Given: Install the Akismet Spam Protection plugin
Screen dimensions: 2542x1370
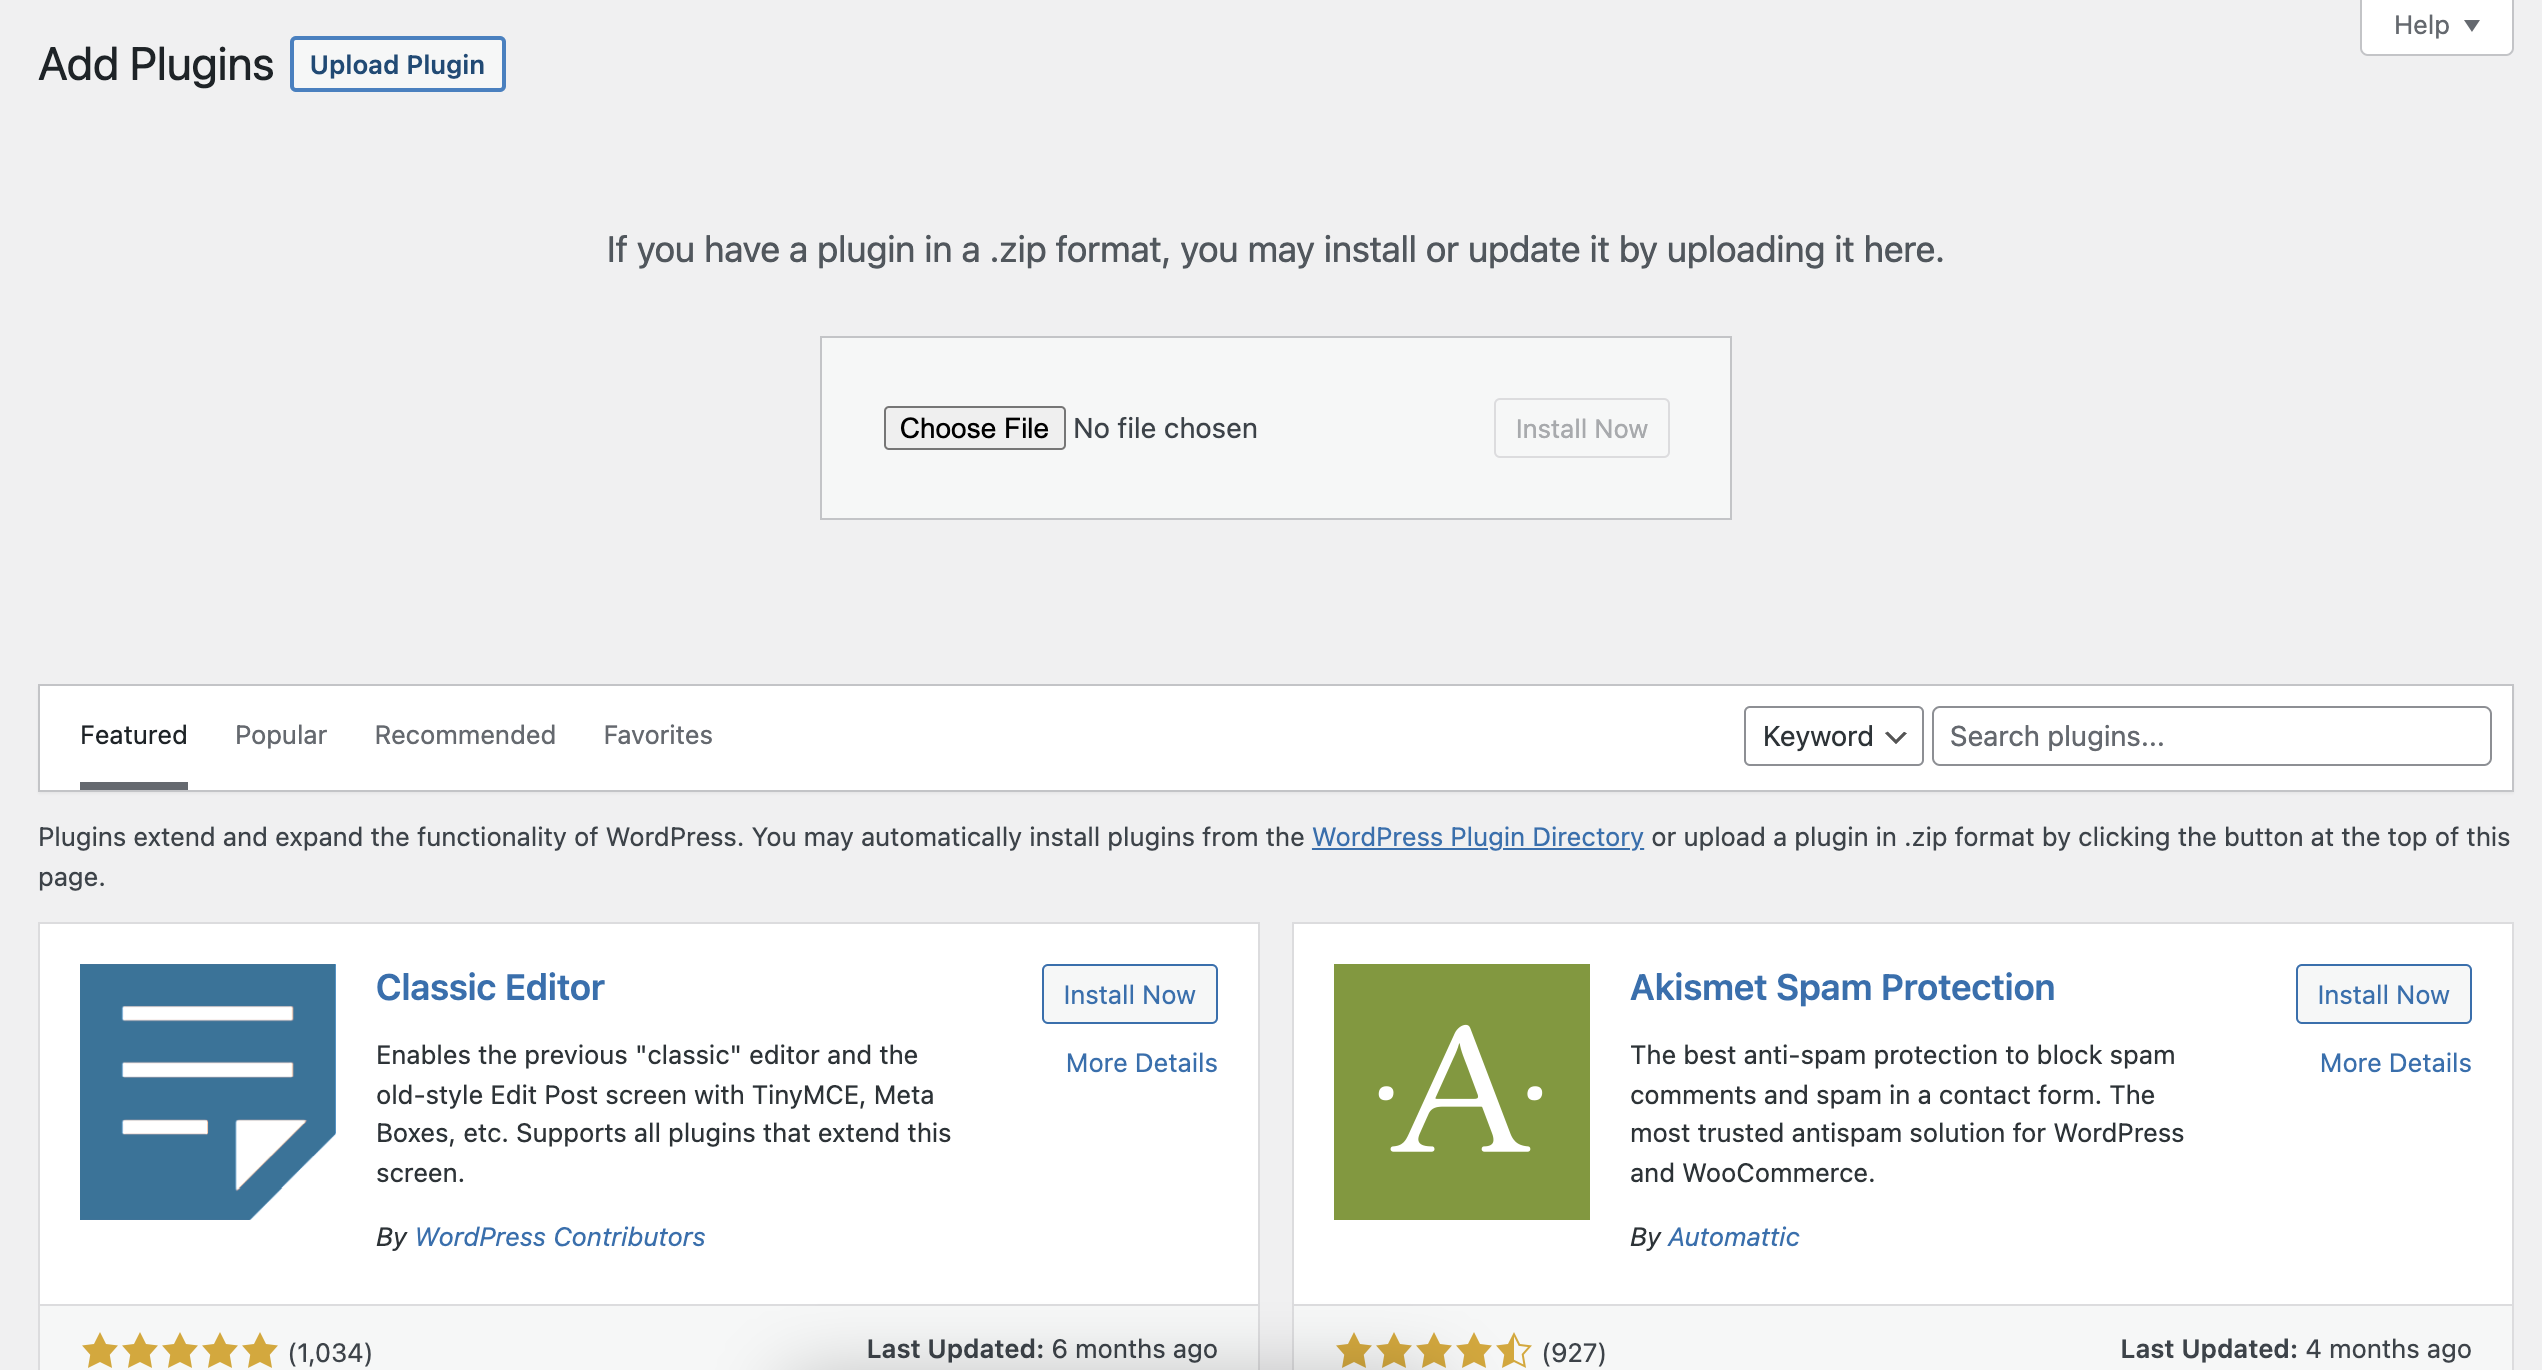Looking at the screenshot, I should 2383,994.
